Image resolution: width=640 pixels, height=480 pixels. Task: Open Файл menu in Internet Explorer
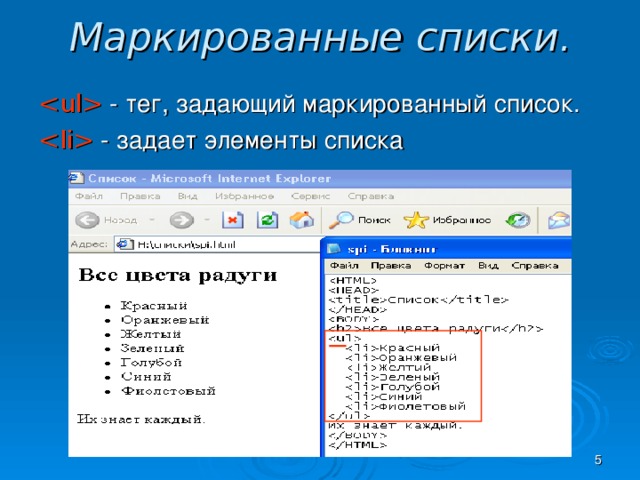(x=89, y=196)
